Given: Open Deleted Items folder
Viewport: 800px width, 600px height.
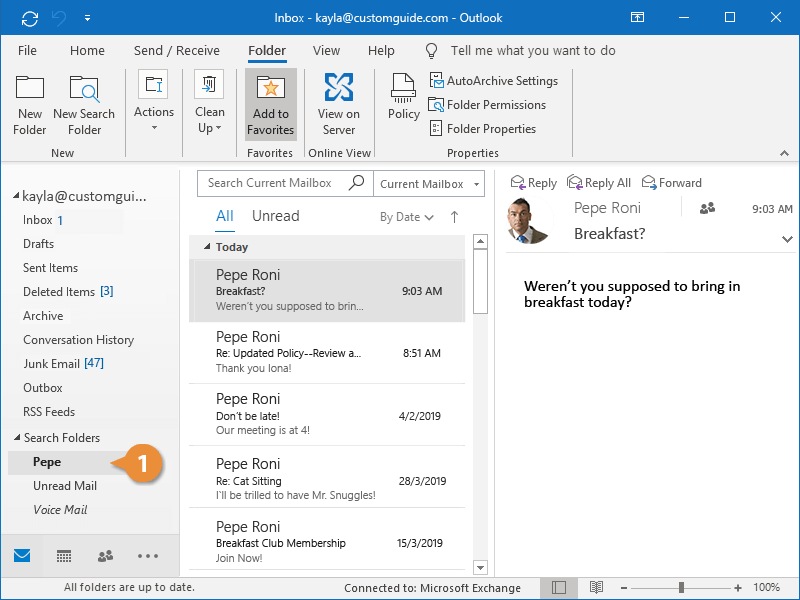Looking at the screenshot, I should tap(68, 292).
